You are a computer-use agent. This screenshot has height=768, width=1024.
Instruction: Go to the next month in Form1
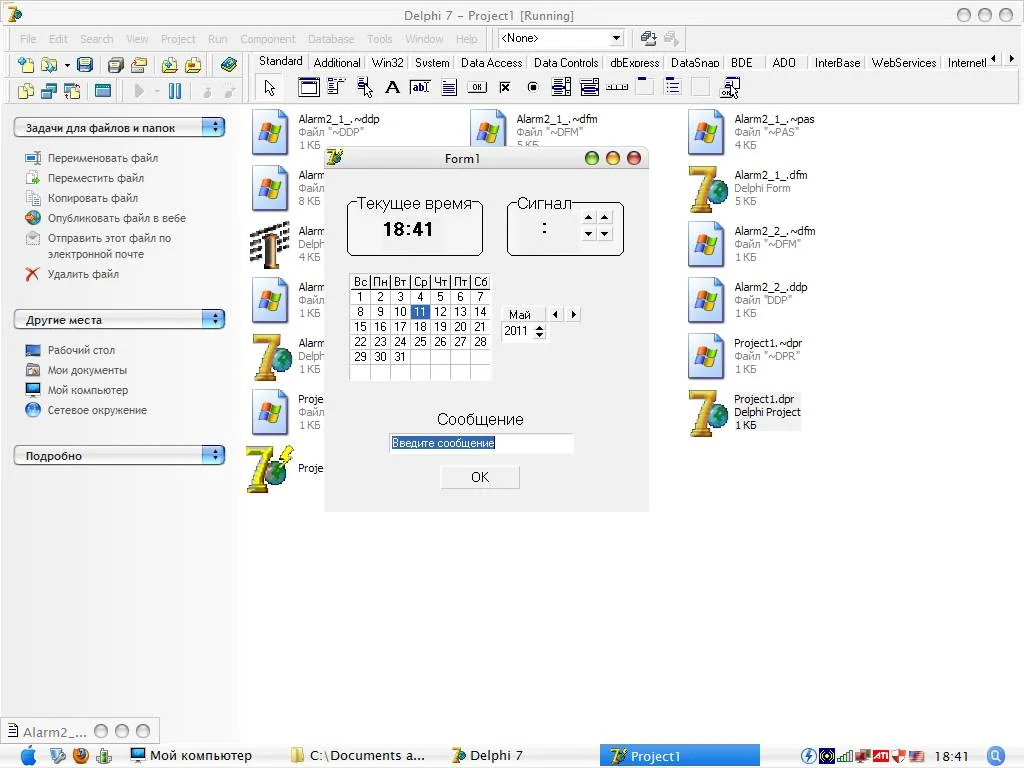click(x=573, y=314)
